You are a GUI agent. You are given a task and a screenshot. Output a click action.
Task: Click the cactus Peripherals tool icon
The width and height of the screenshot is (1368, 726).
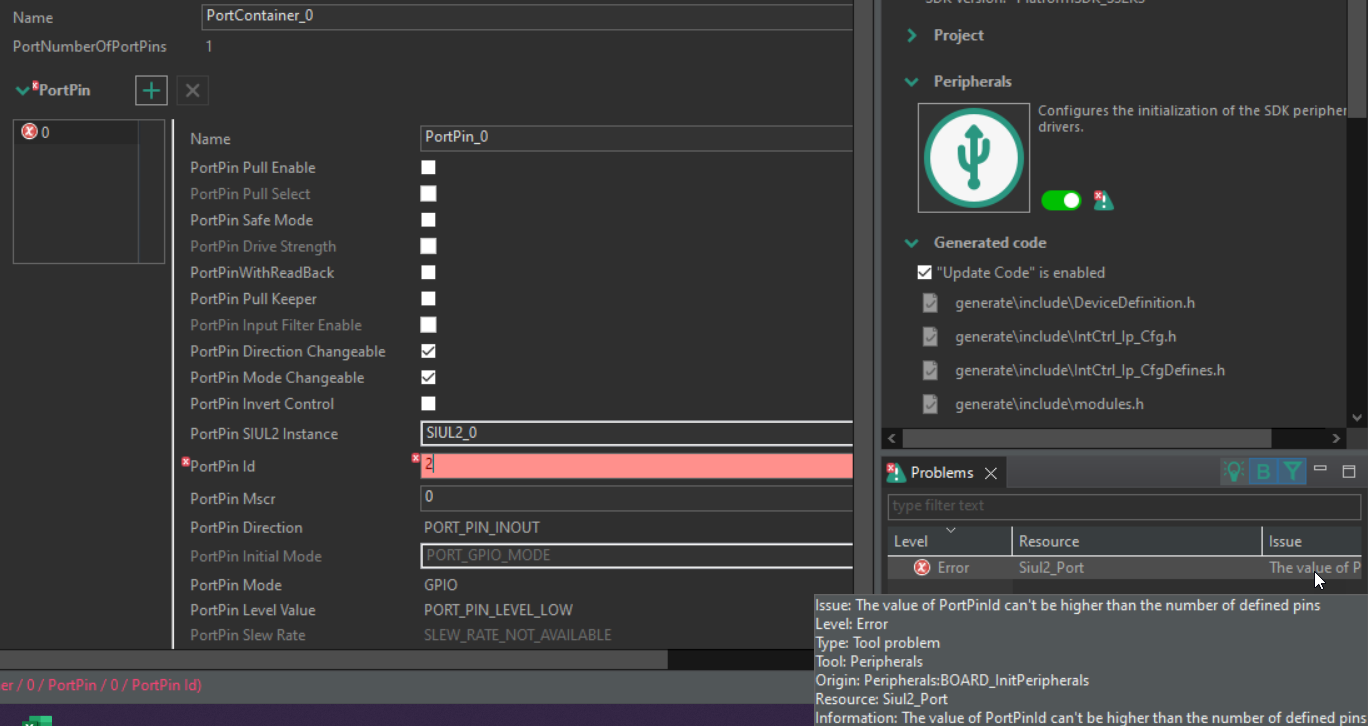point(973,157)
